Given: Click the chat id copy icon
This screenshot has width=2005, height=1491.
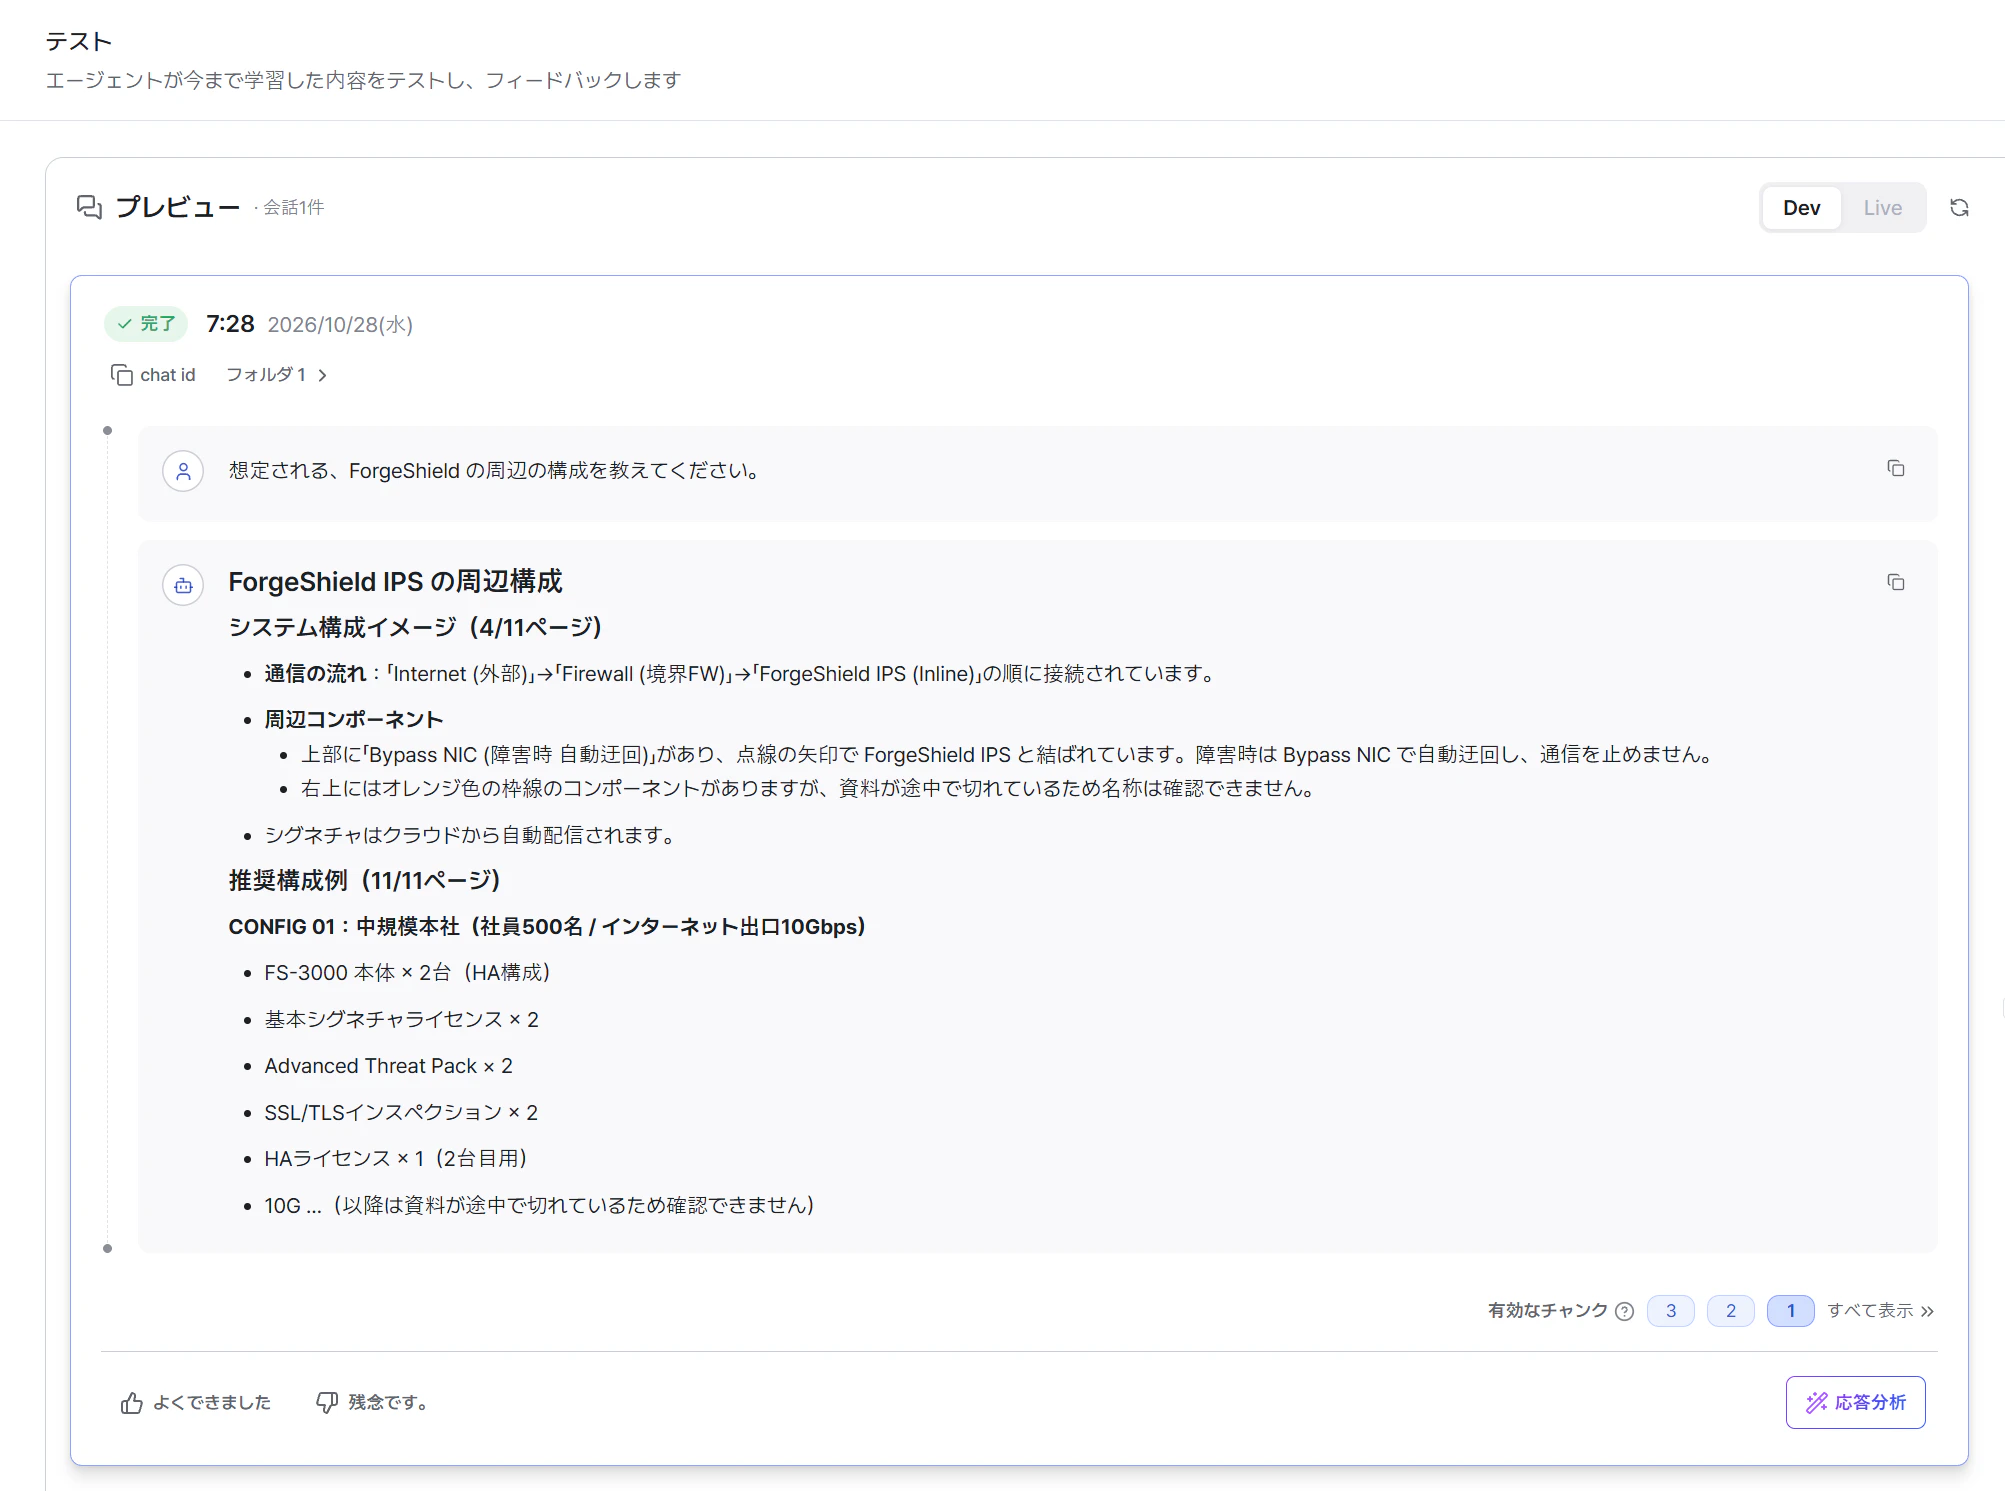Looking at the screenshot, I should (x=122, y=375).
